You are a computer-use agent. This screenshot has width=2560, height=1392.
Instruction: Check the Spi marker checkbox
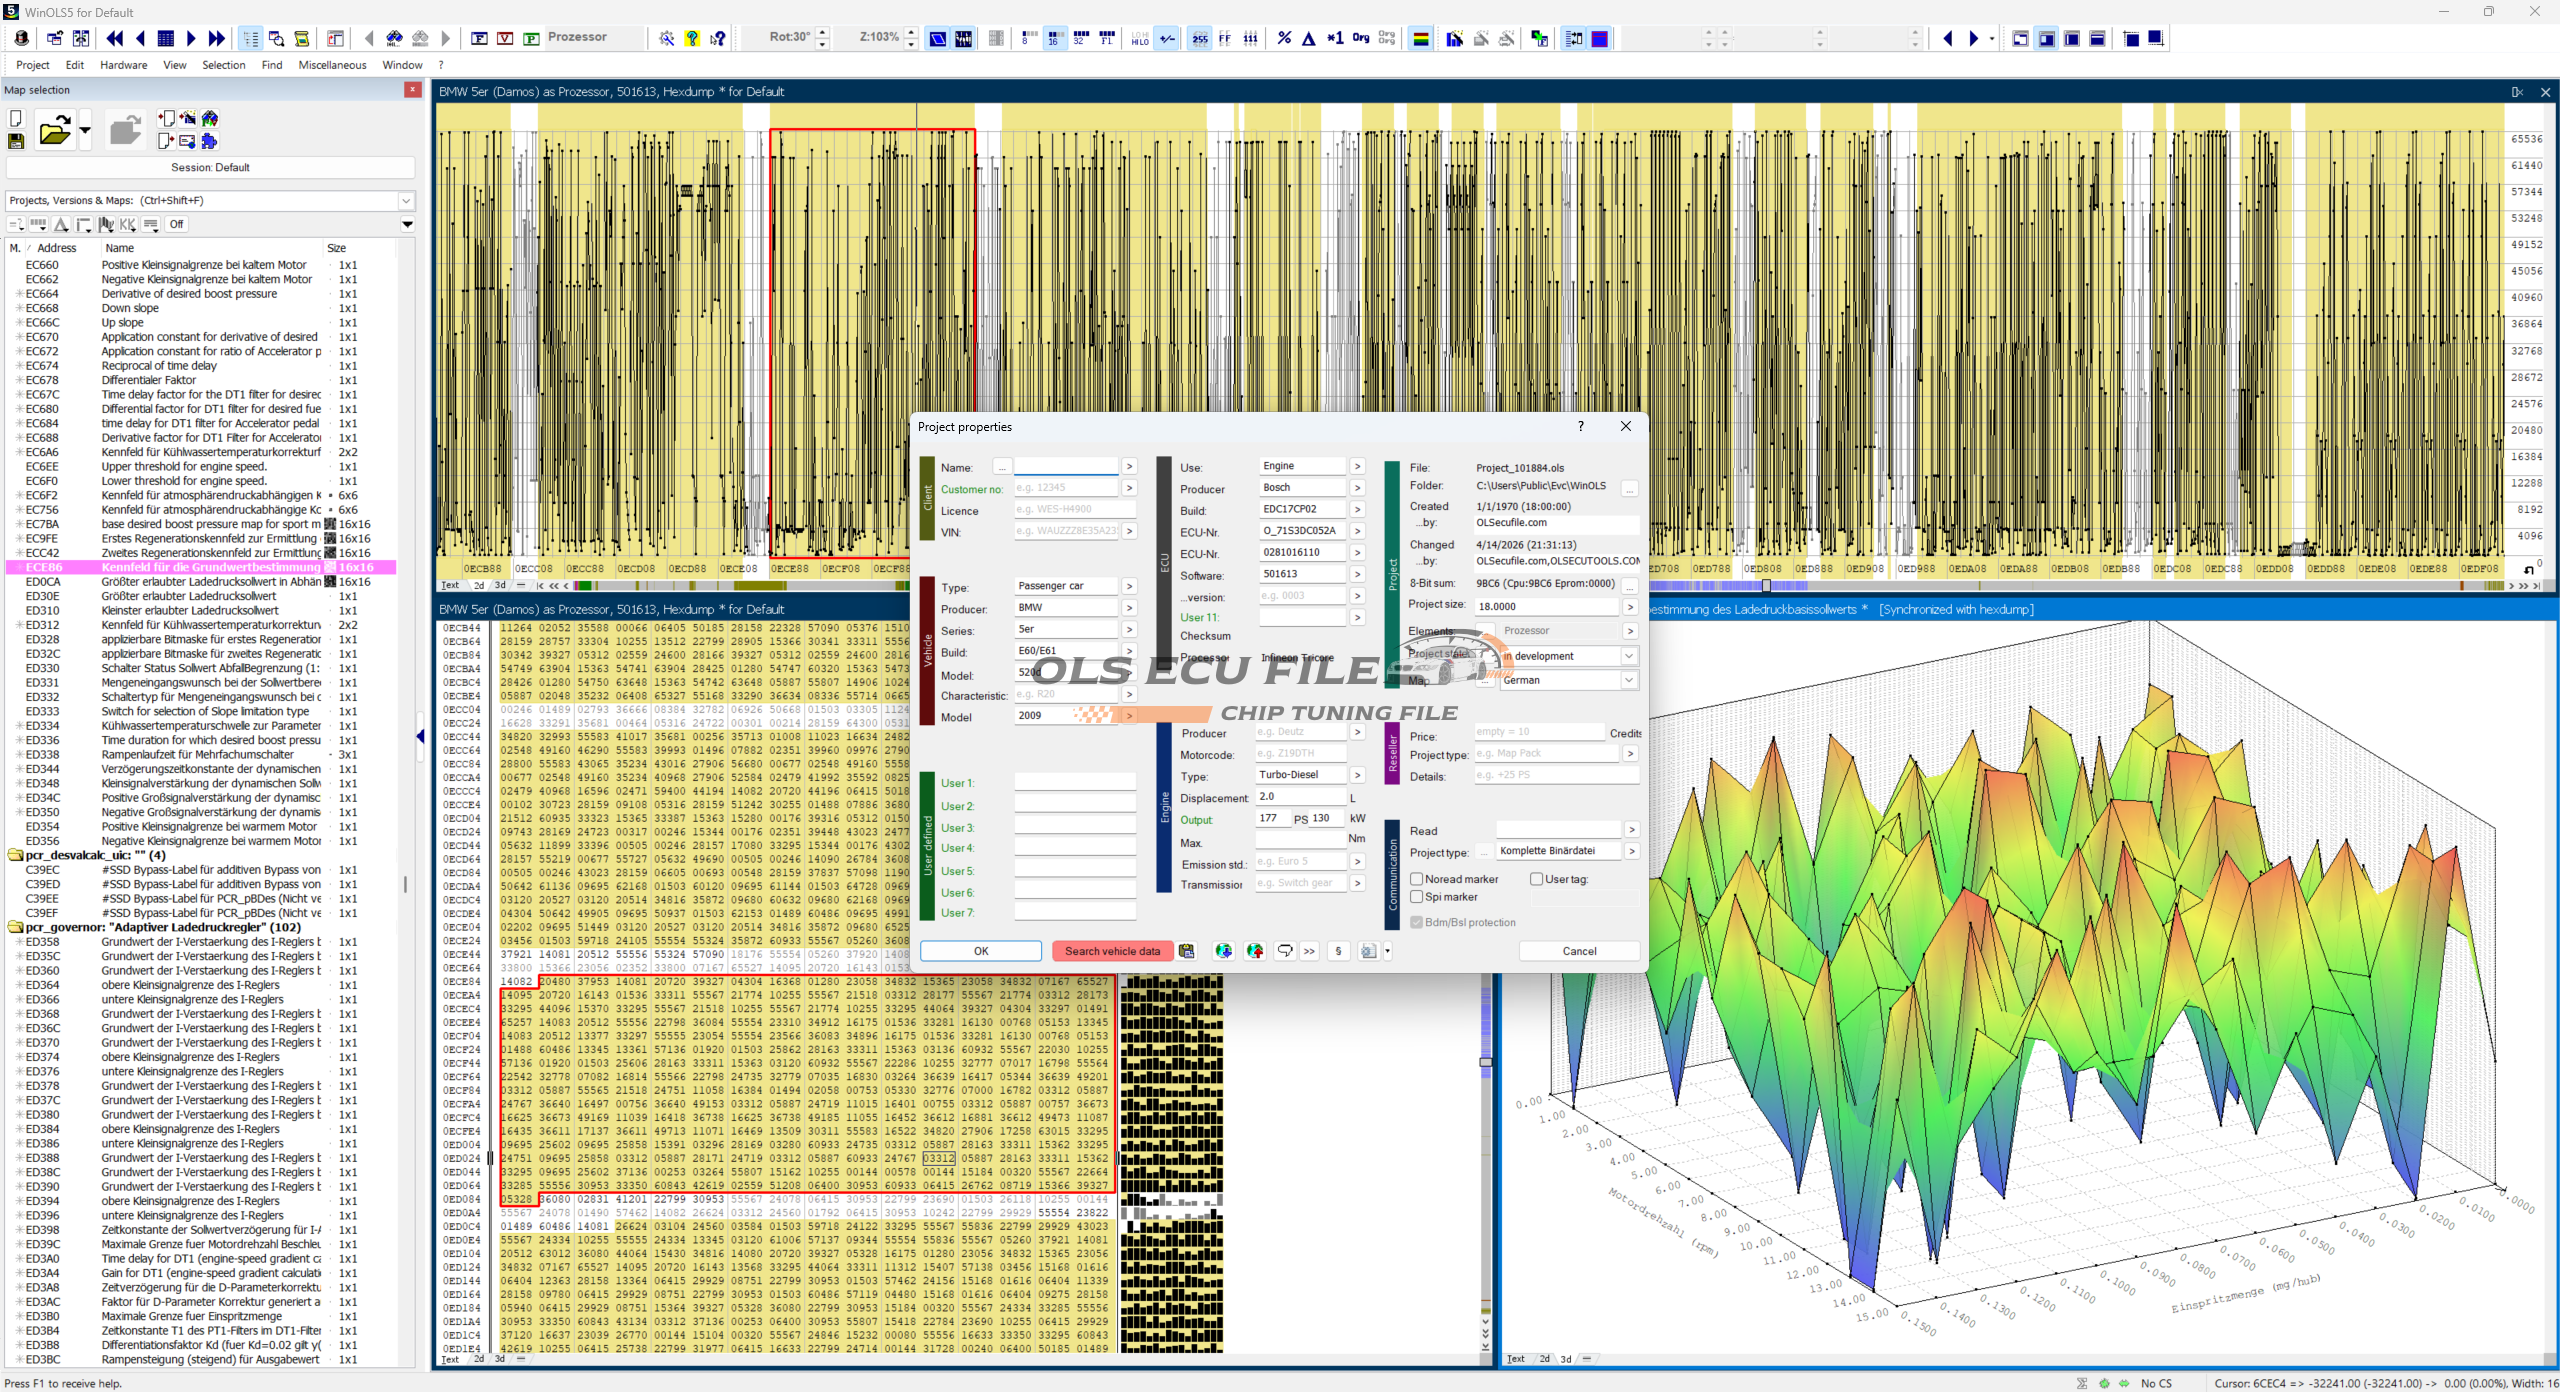point(1417,897)
